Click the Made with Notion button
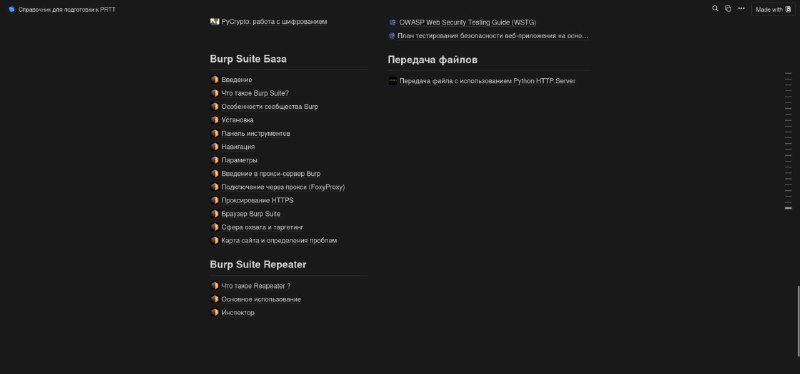 point(773,9)
